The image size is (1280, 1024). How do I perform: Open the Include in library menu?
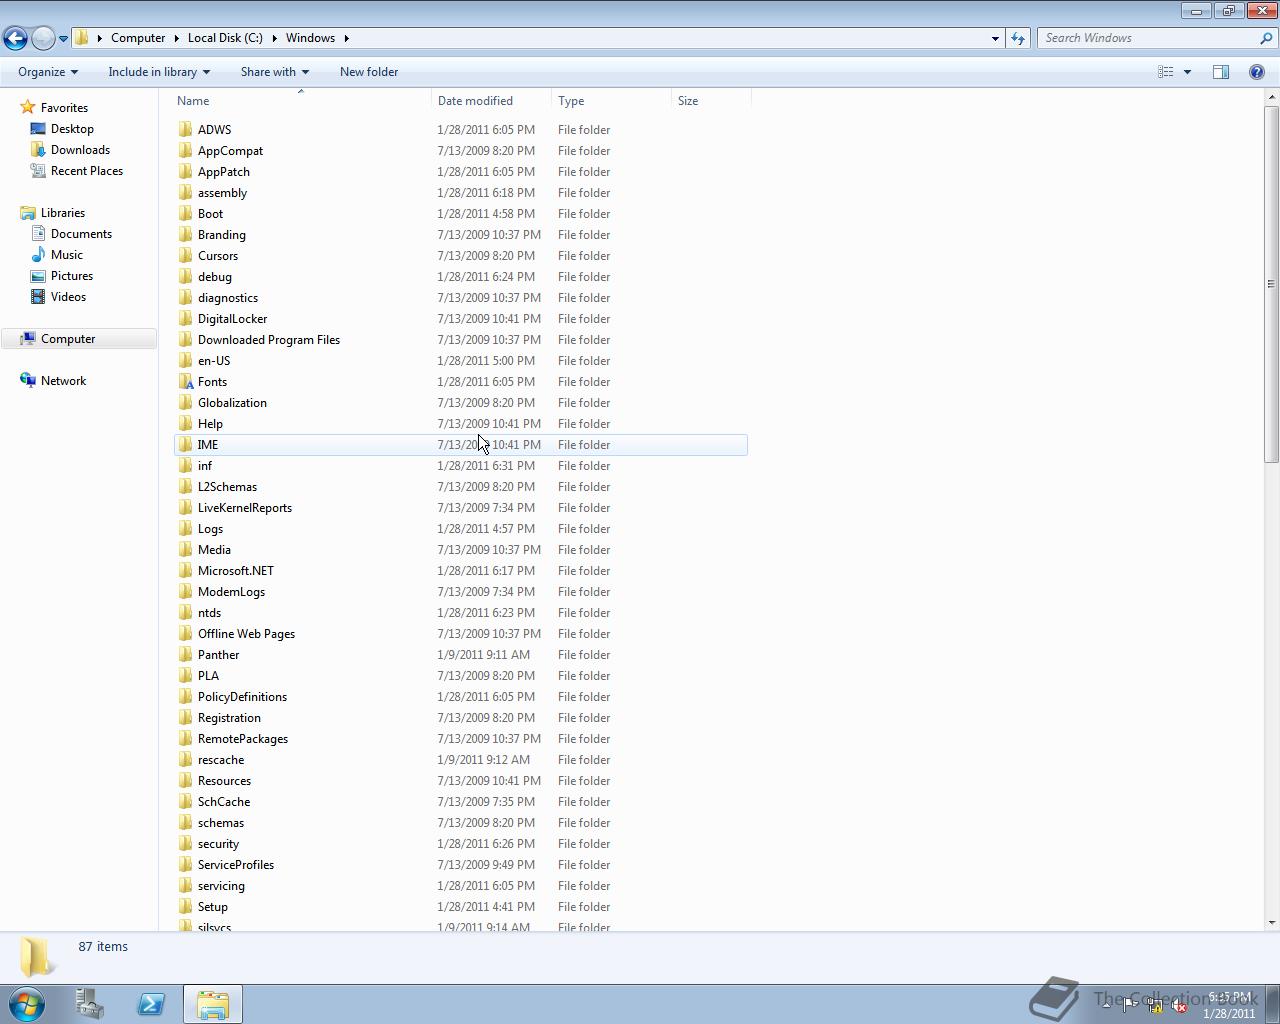point(158,71)
